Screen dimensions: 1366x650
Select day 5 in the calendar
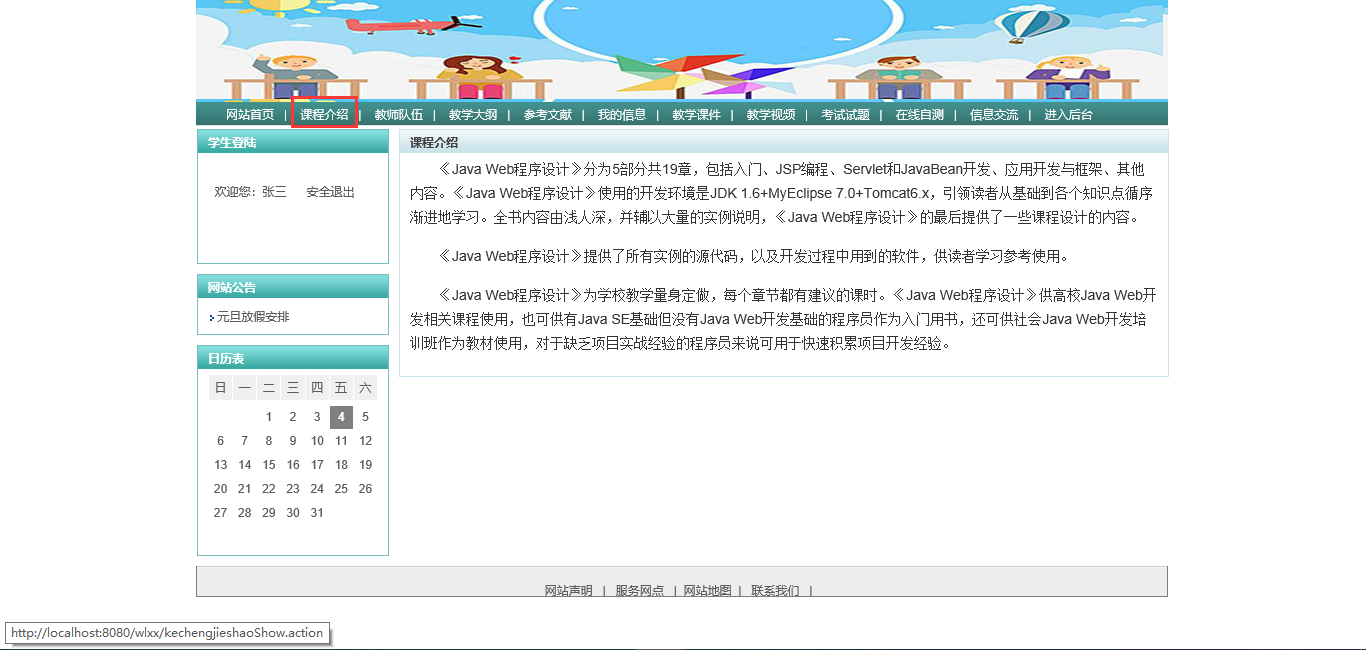(x=365, y=417)
